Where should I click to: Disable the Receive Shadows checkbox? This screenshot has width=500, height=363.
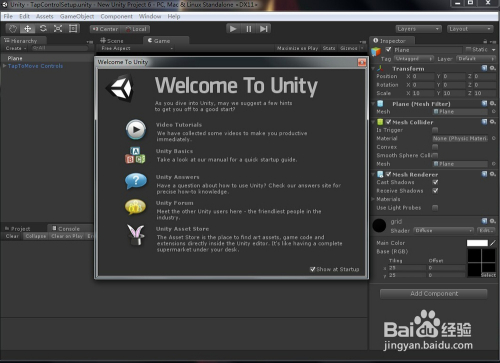[x=435, y=191]
